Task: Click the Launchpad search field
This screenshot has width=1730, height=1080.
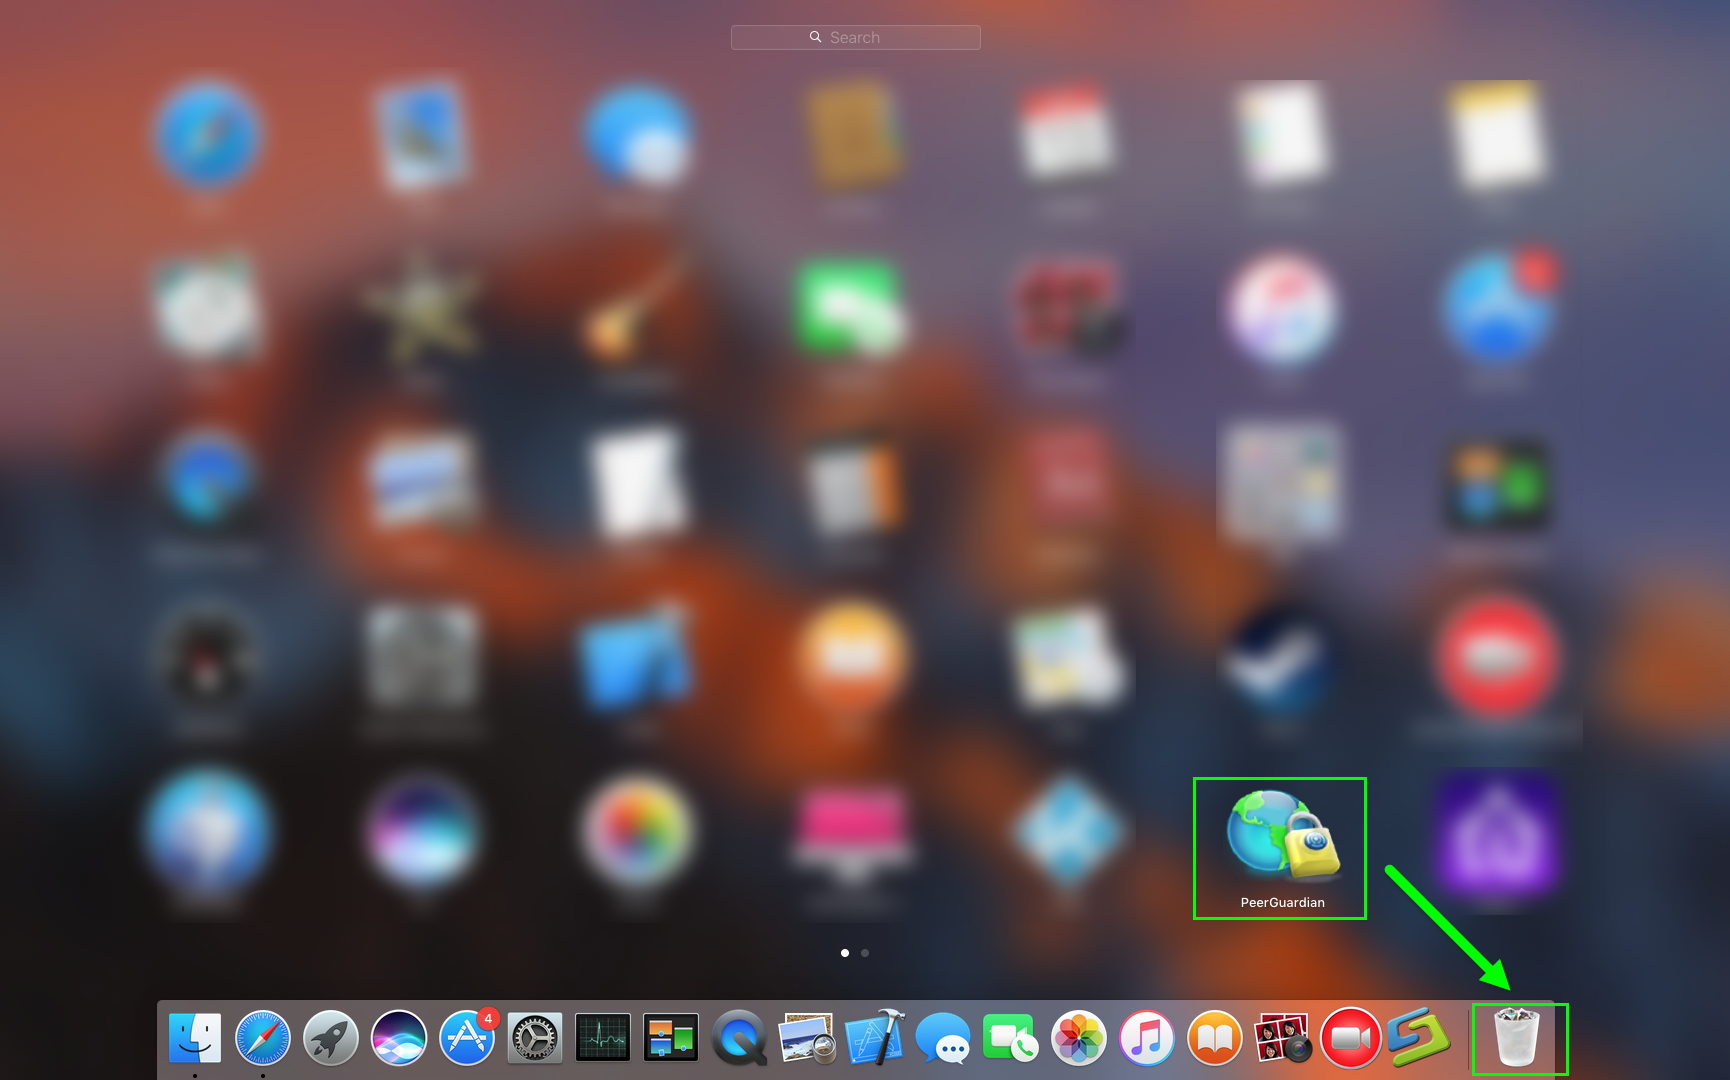Action: pos(855,36)
